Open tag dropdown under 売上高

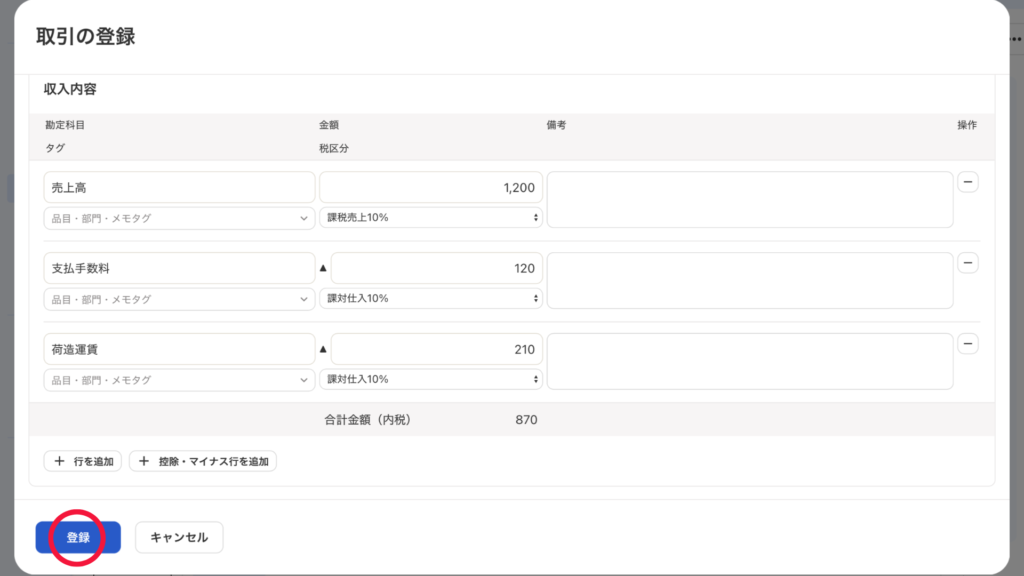[180, 218]
